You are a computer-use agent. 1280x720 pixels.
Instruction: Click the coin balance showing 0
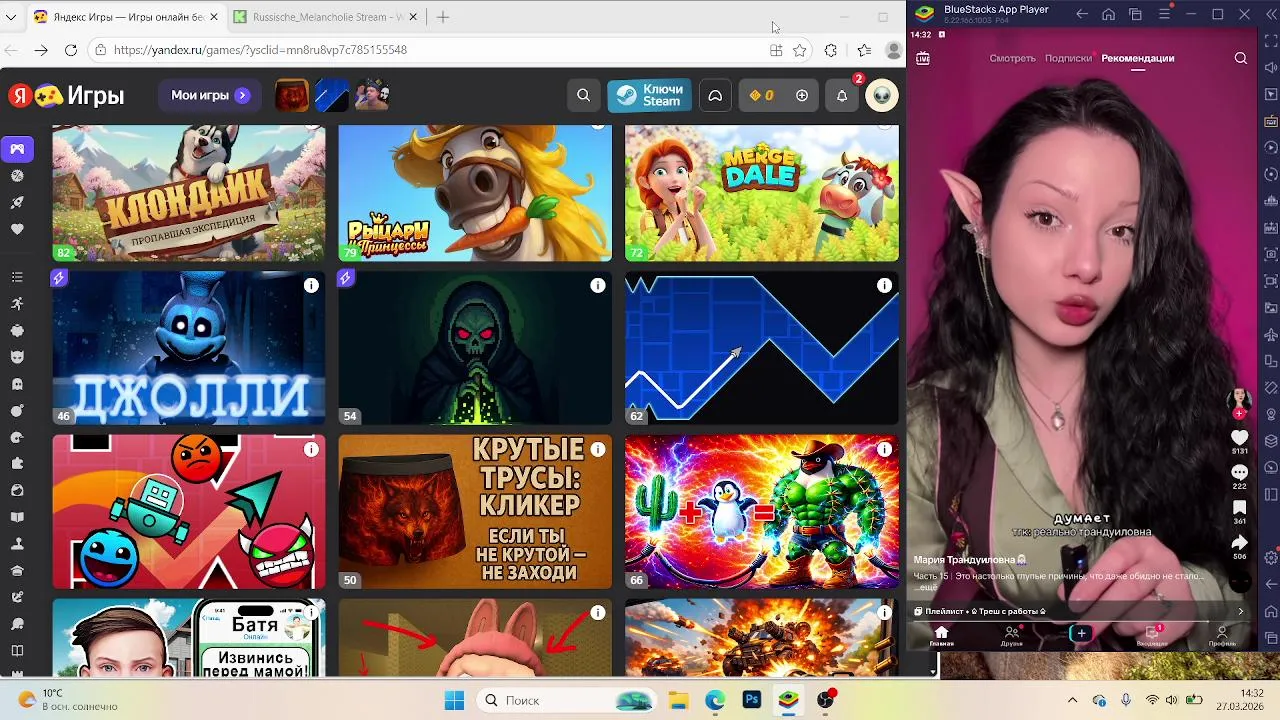(762, 95)
